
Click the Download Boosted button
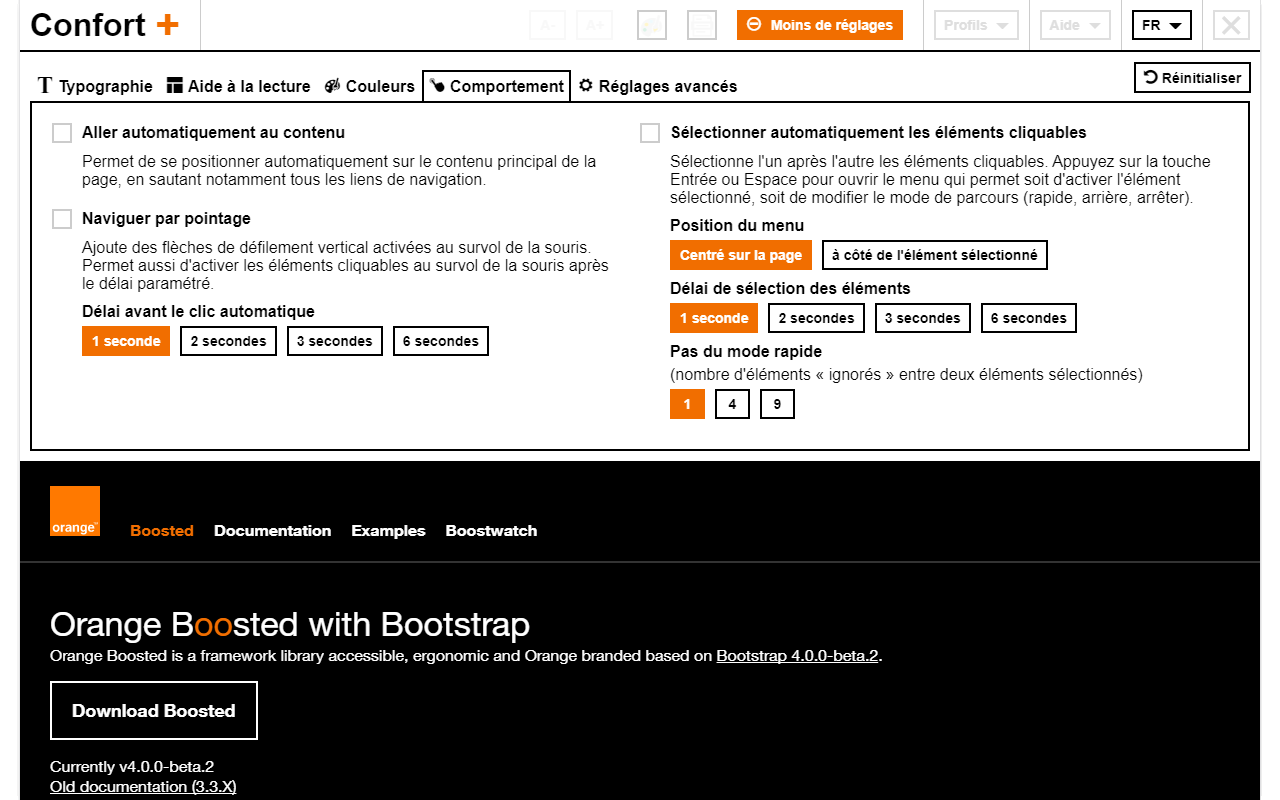(x=154, y=711)
